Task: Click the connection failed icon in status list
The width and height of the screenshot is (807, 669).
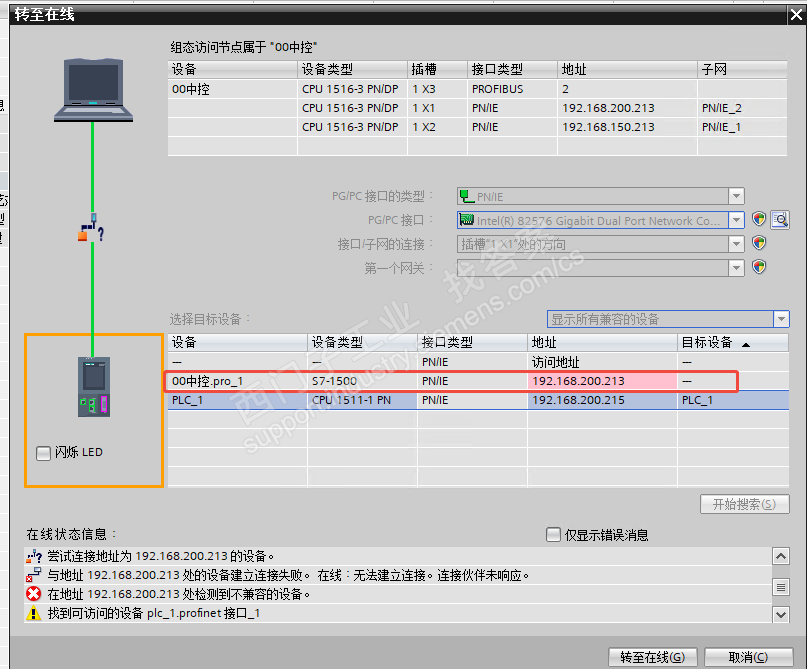Action: click(x=33, y=575)
